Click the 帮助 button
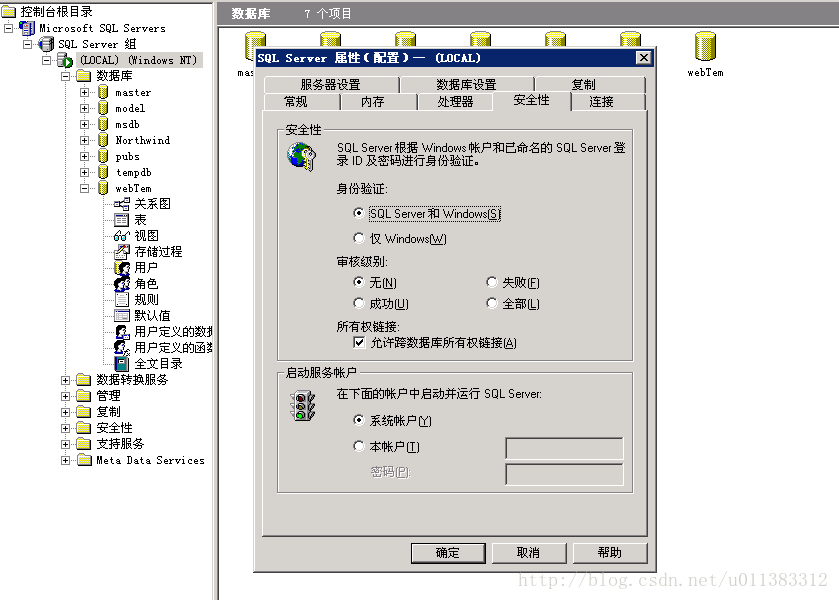 609,553
